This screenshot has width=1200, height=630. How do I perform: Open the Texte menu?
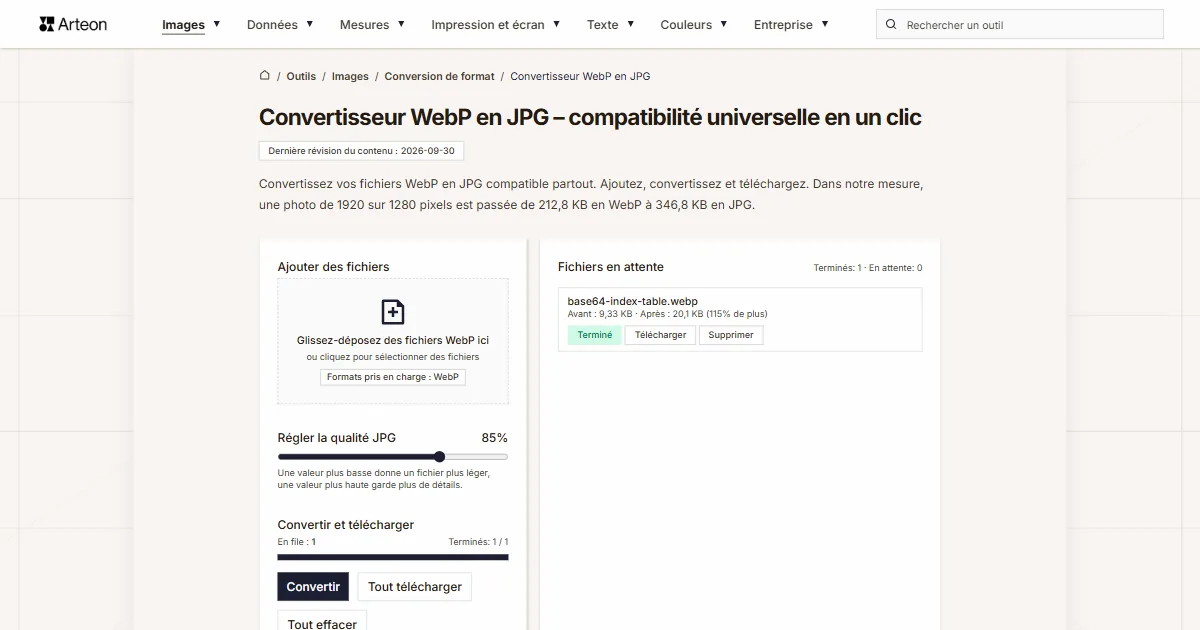click(x=602, y=25)
